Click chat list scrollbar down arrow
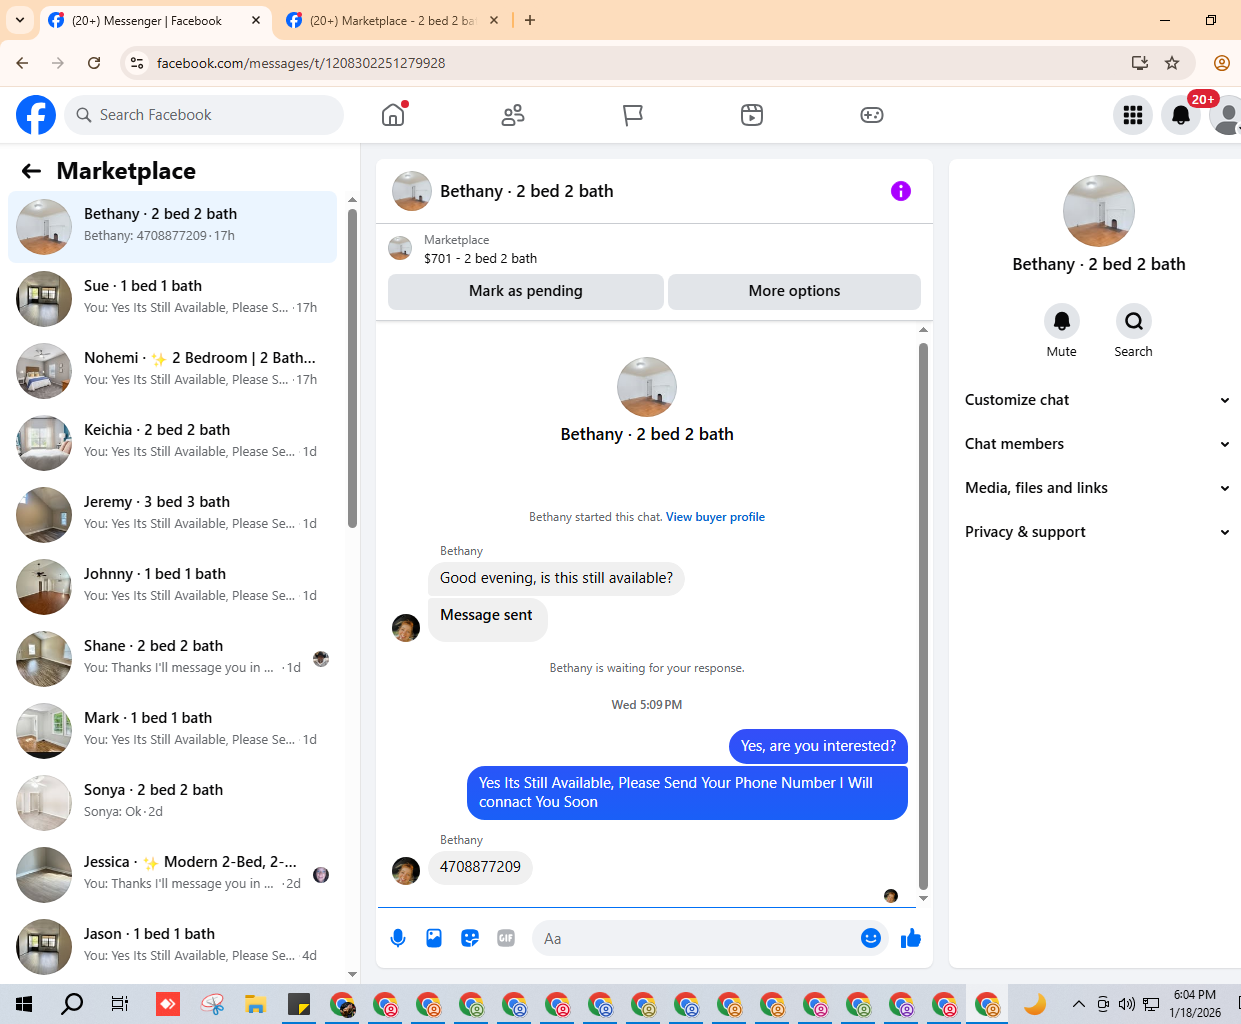The image size is (1241, 1024). 352,974
